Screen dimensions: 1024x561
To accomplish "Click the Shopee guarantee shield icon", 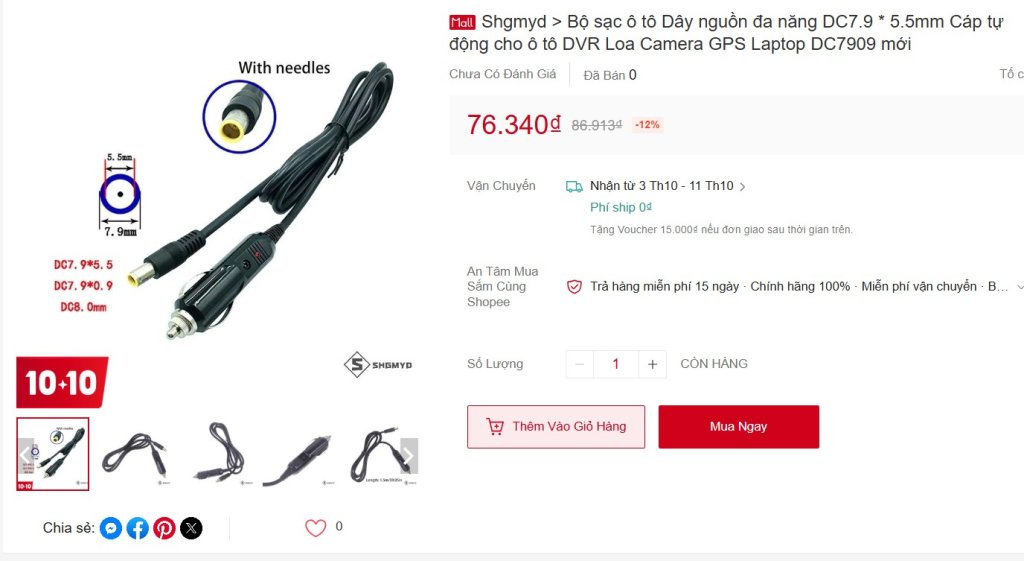I will (574, 287).
